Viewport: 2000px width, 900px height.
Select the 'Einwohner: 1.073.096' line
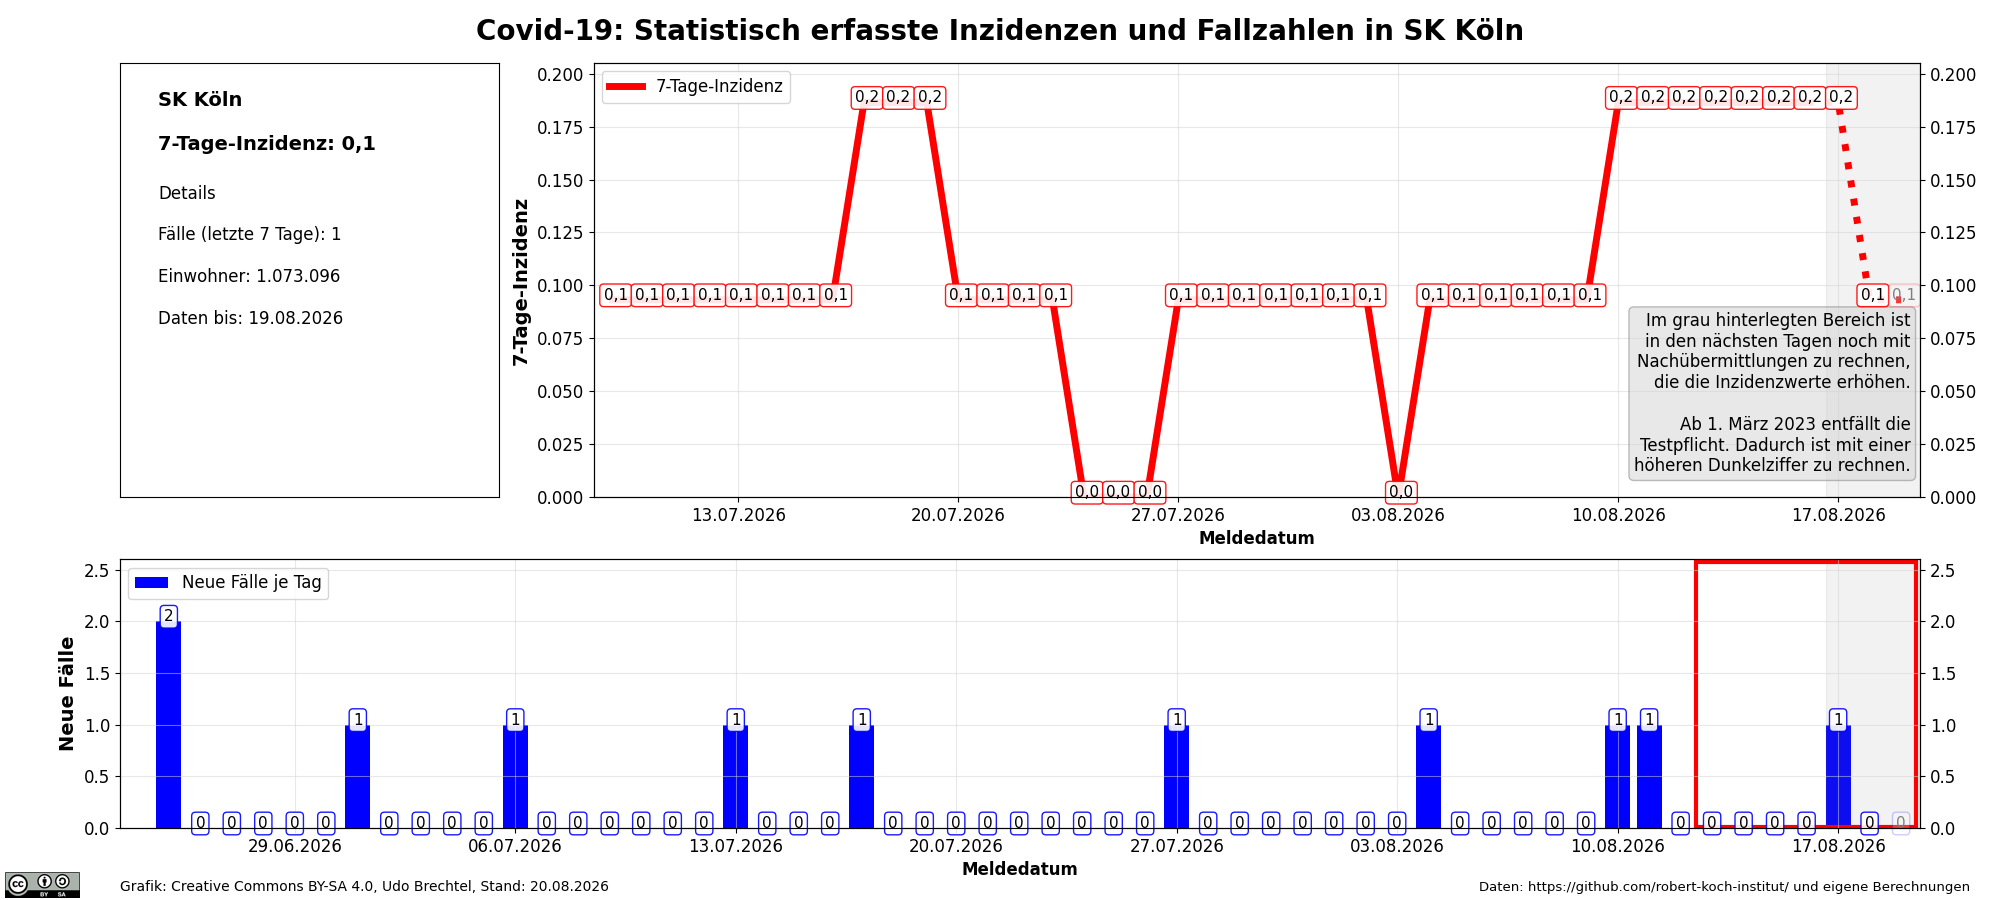click(249, 276)
